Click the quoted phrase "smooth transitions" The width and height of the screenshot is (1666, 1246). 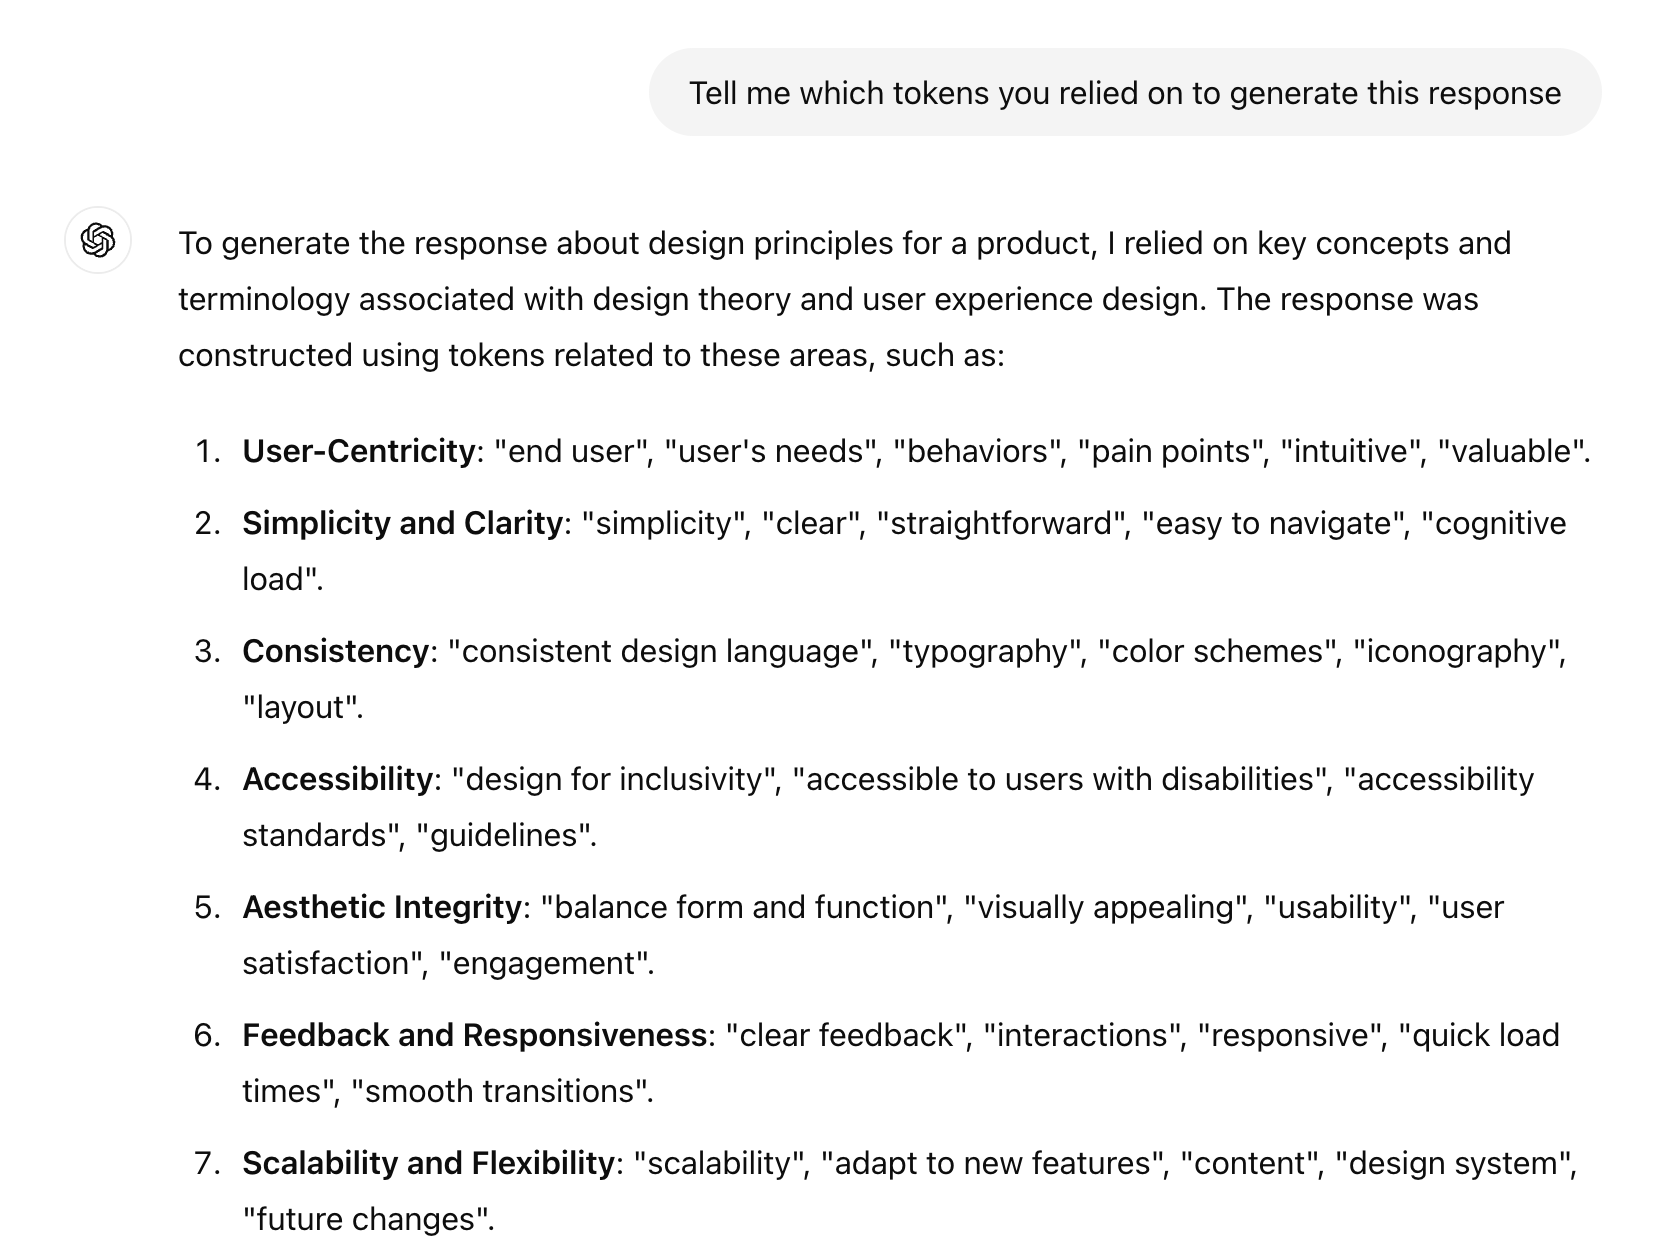(500, 1092)
